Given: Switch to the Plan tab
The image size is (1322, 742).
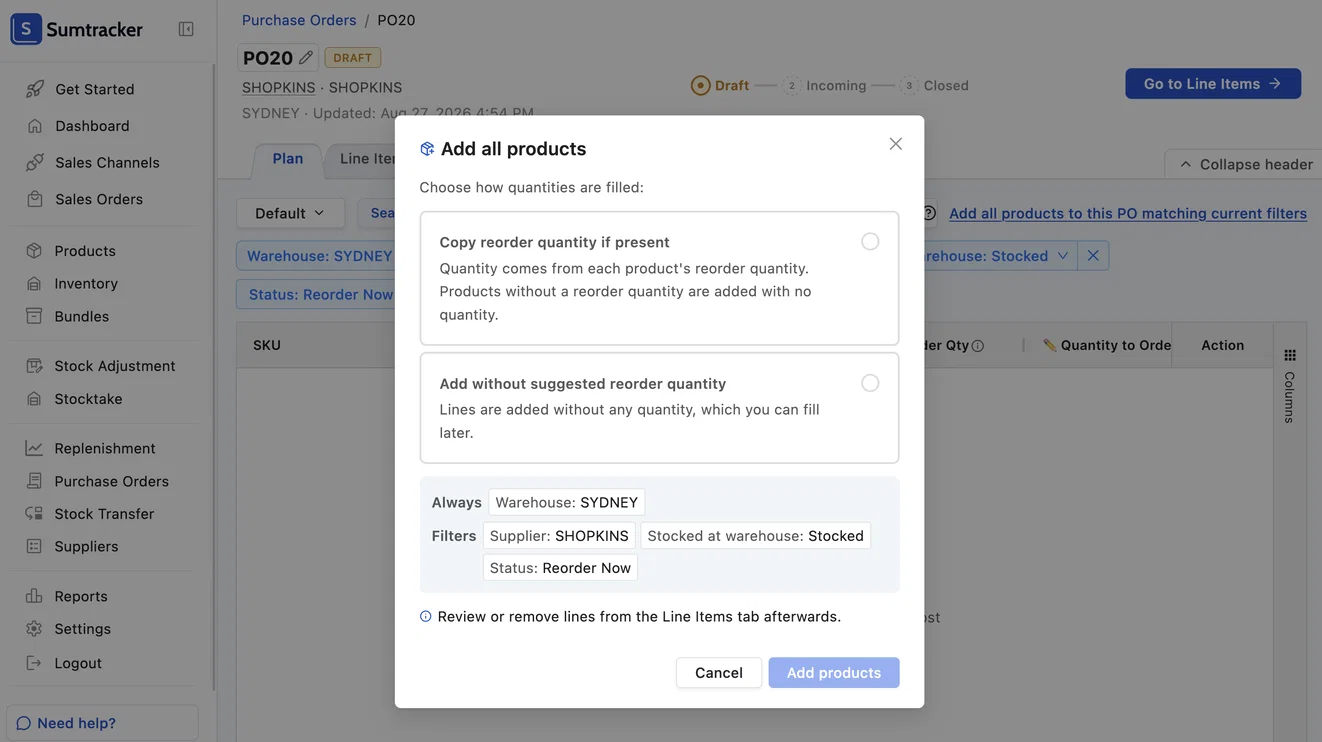Looking at the screenshot, I should 287,159.
